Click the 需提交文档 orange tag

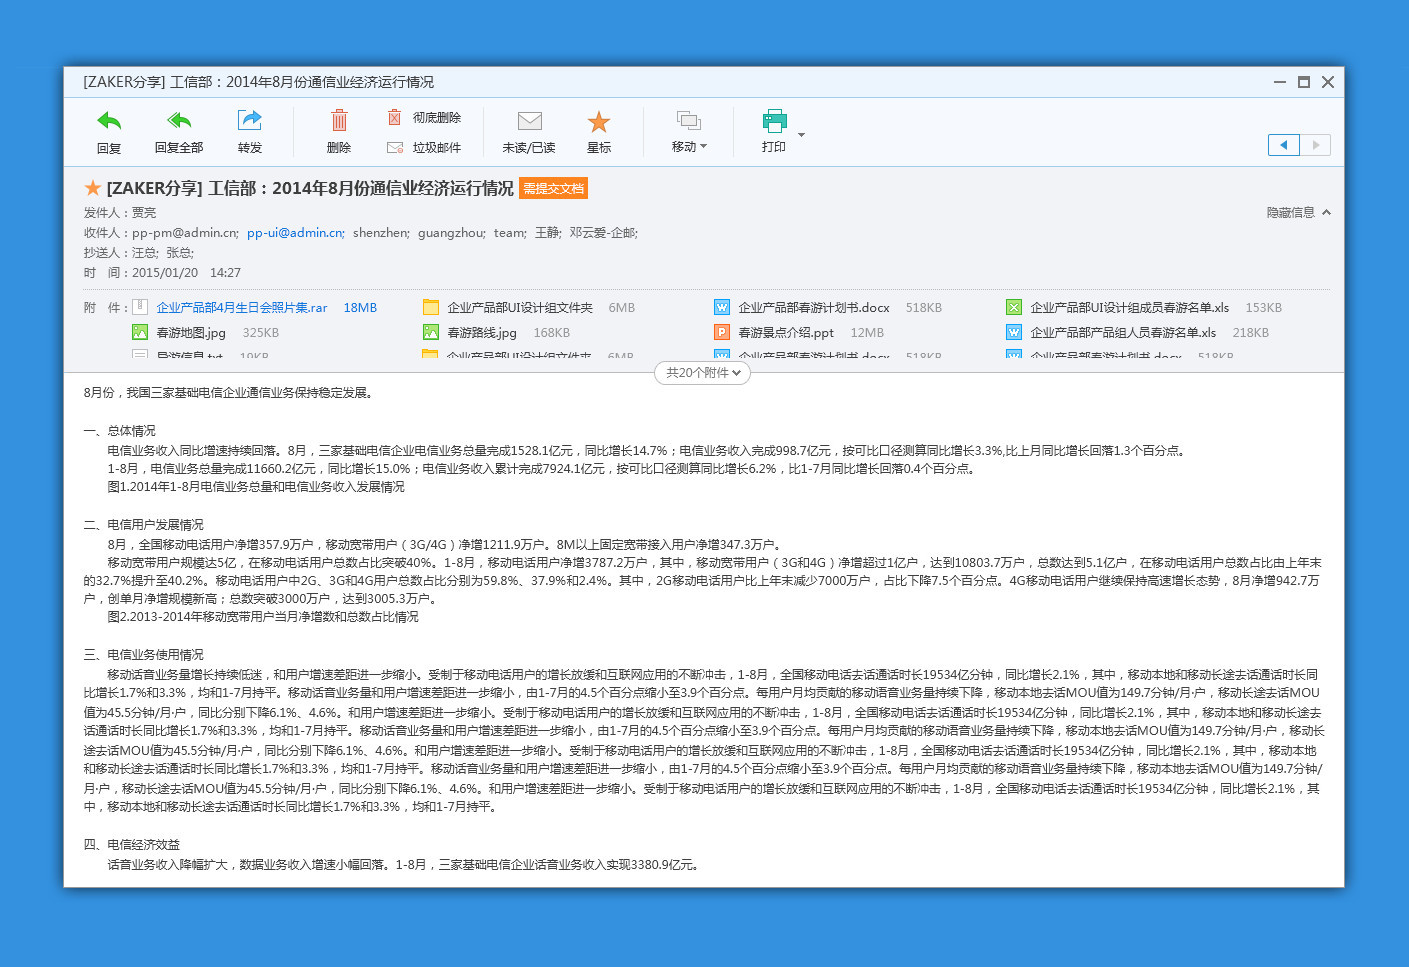pos(553,188)
